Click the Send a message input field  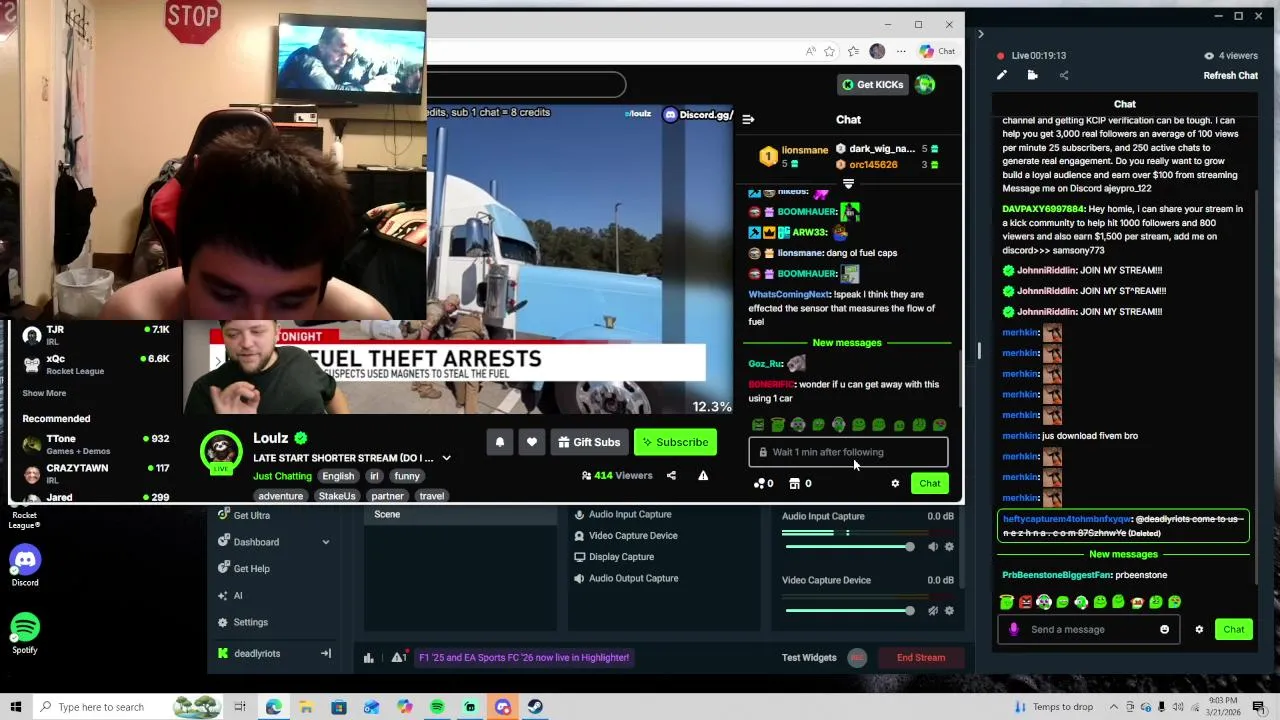pyautogui.click(x=1087, y=630)
